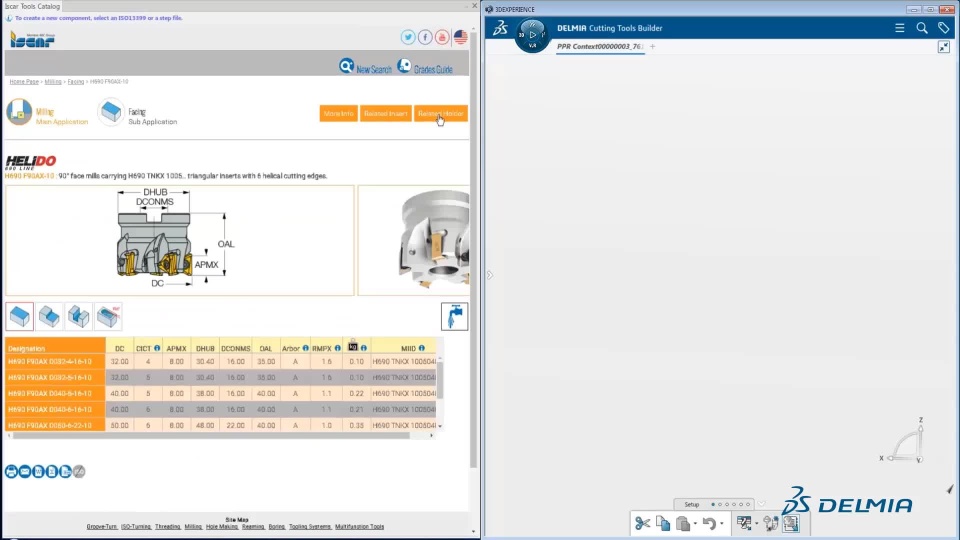Click the Arbor column info icon

[306, 348]
